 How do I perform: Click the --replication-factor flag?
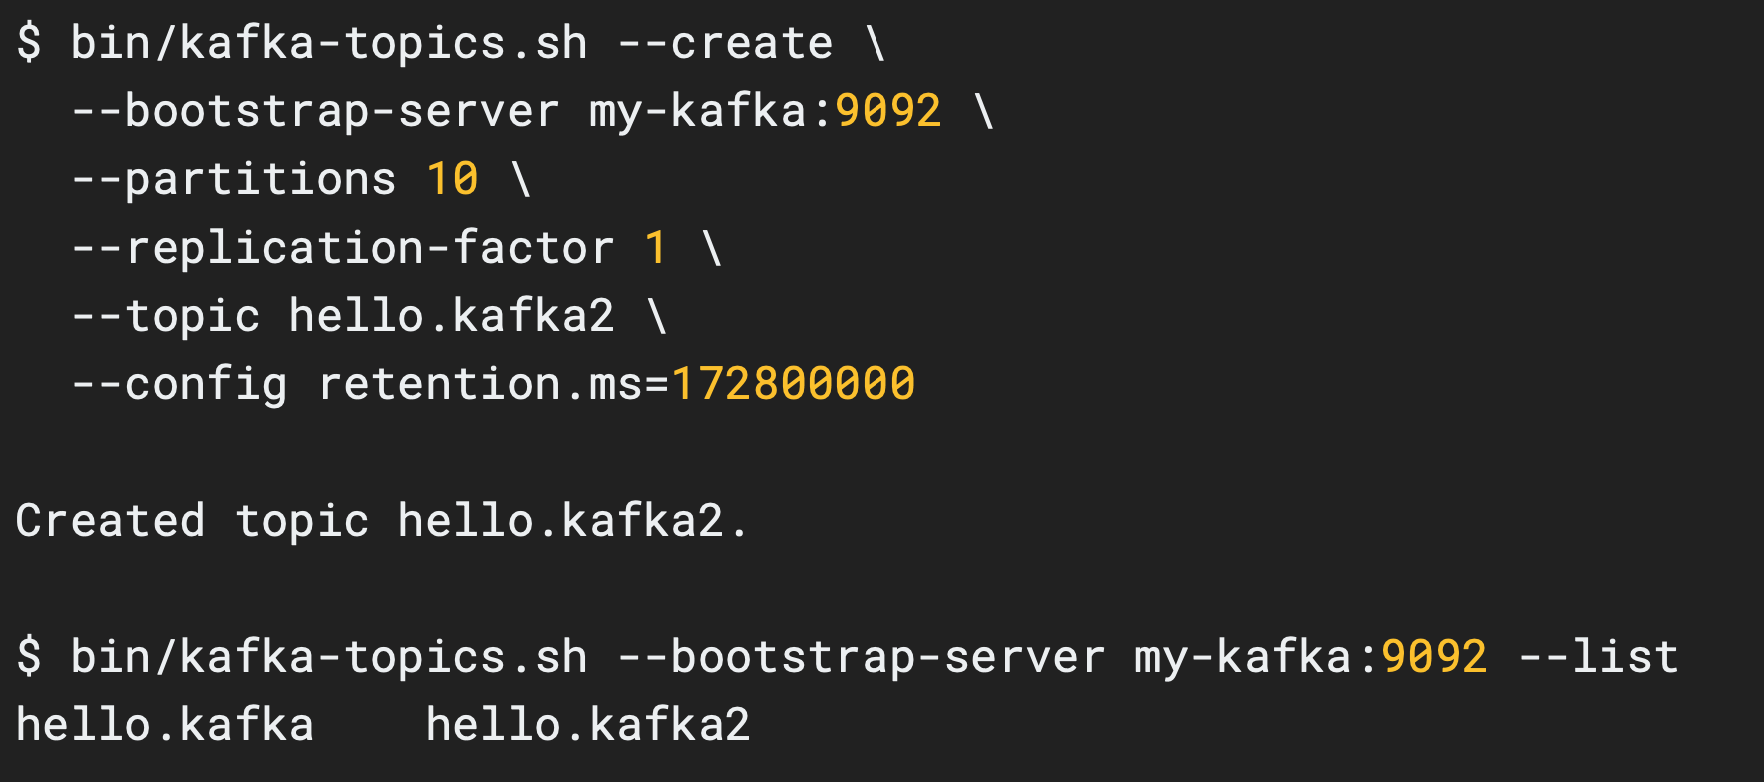pyautogui.click(x=342, y=247)
